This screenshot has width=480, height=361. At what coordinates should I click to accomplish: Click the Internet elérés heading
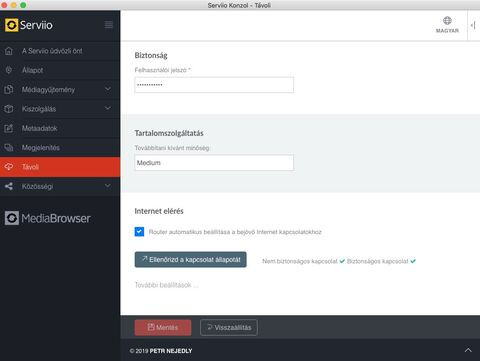coord(159,211)
